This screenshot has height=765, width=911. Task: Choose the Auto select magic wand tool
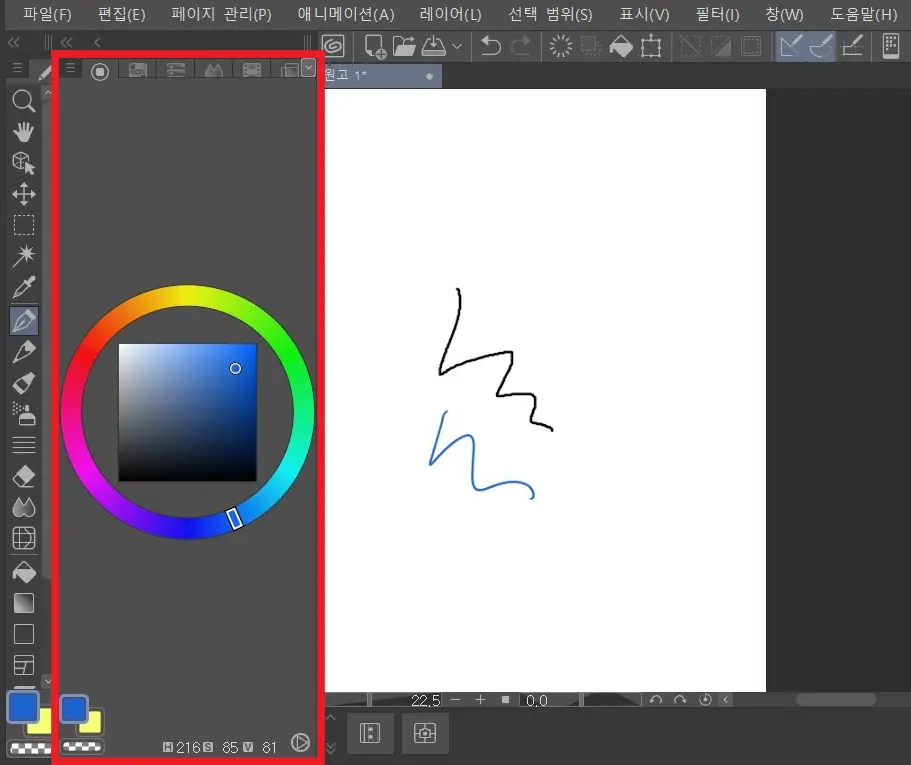(23, 257)
